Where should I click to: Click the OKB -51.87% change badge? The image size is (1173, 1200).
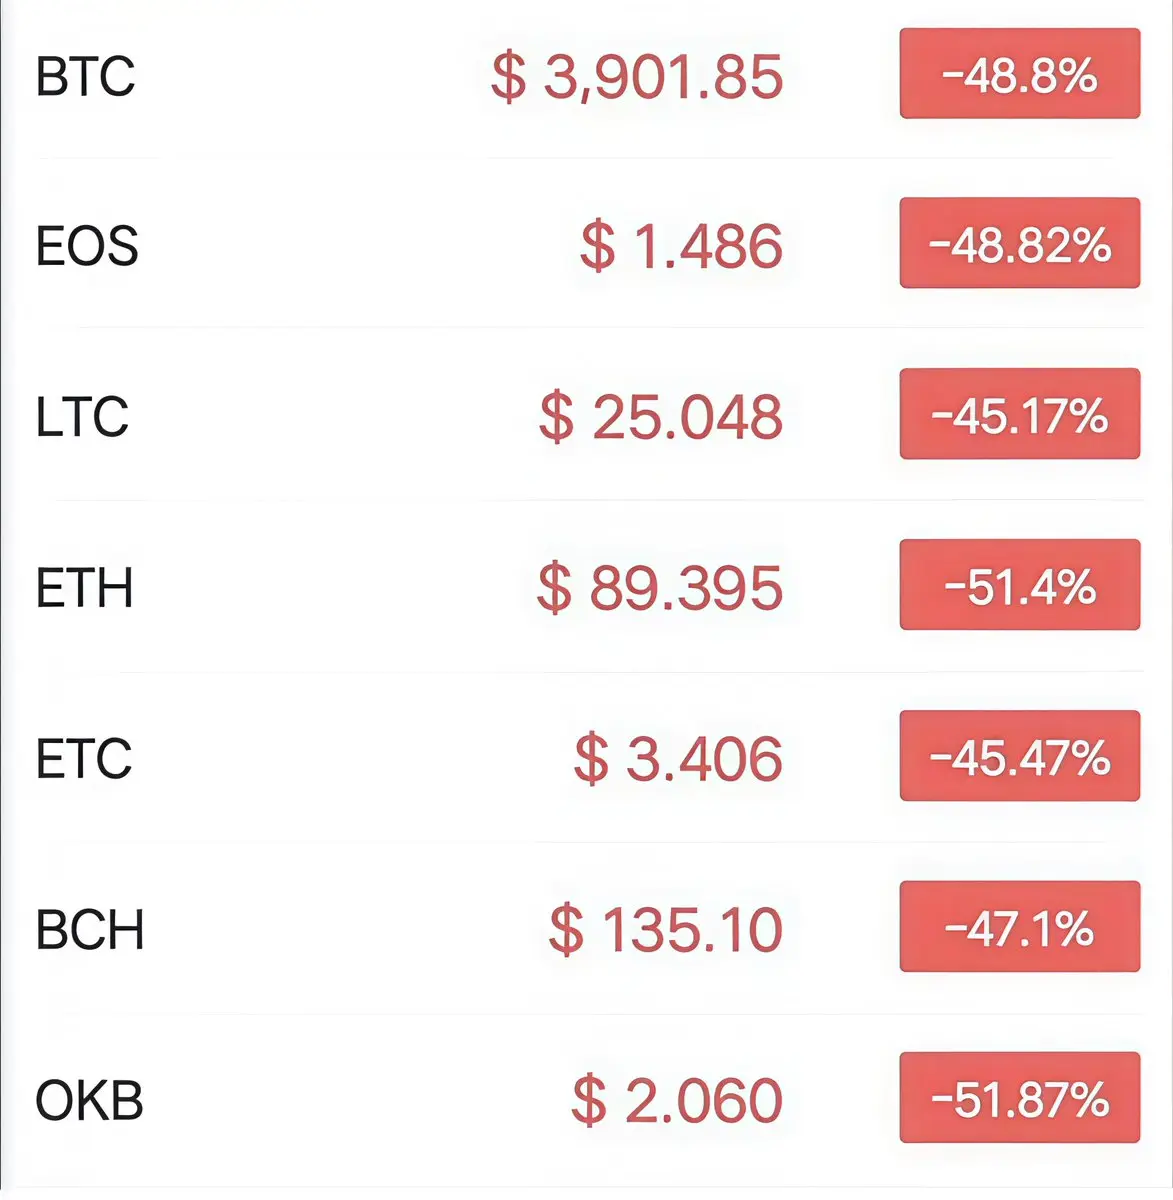pos(1019,1098)
